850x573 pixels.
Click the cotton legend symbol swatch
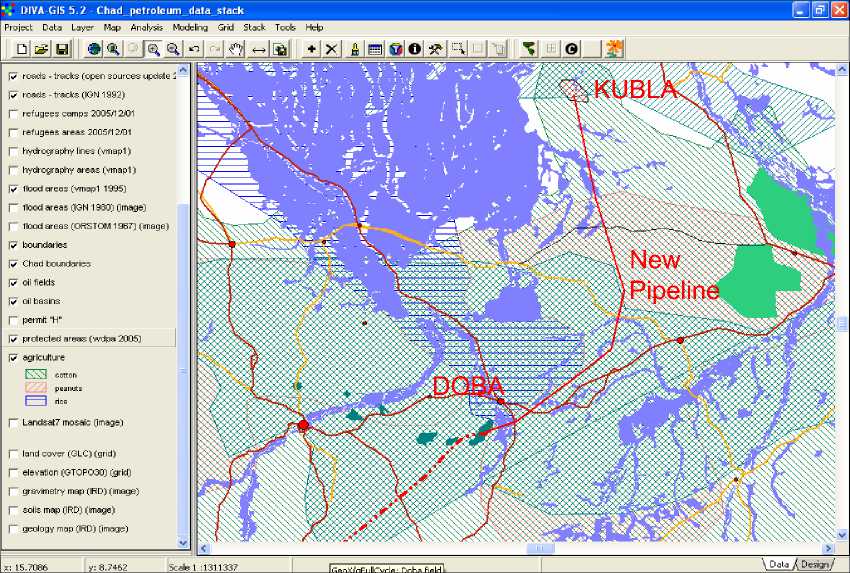tap(35, 375)
